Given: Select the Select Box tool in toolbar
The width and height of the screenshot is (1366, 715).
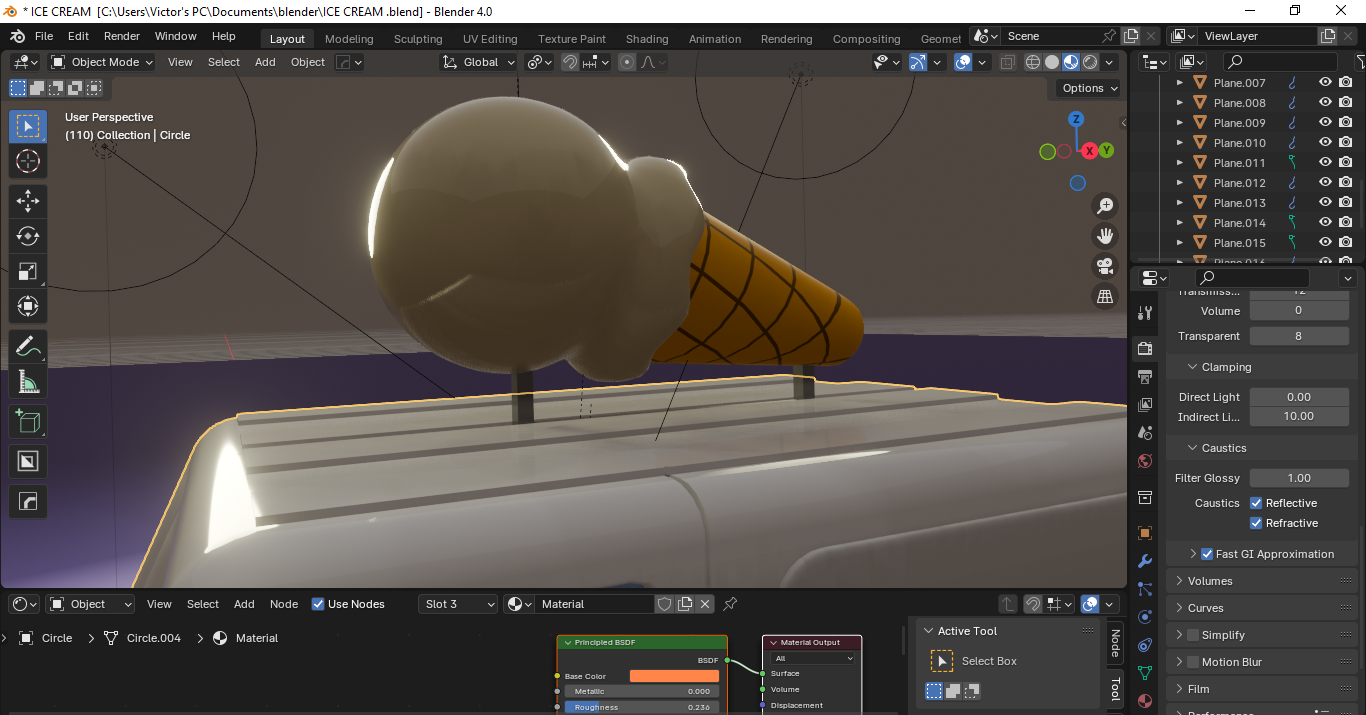Looking at the screenshot, I should [x=28, y=126].
